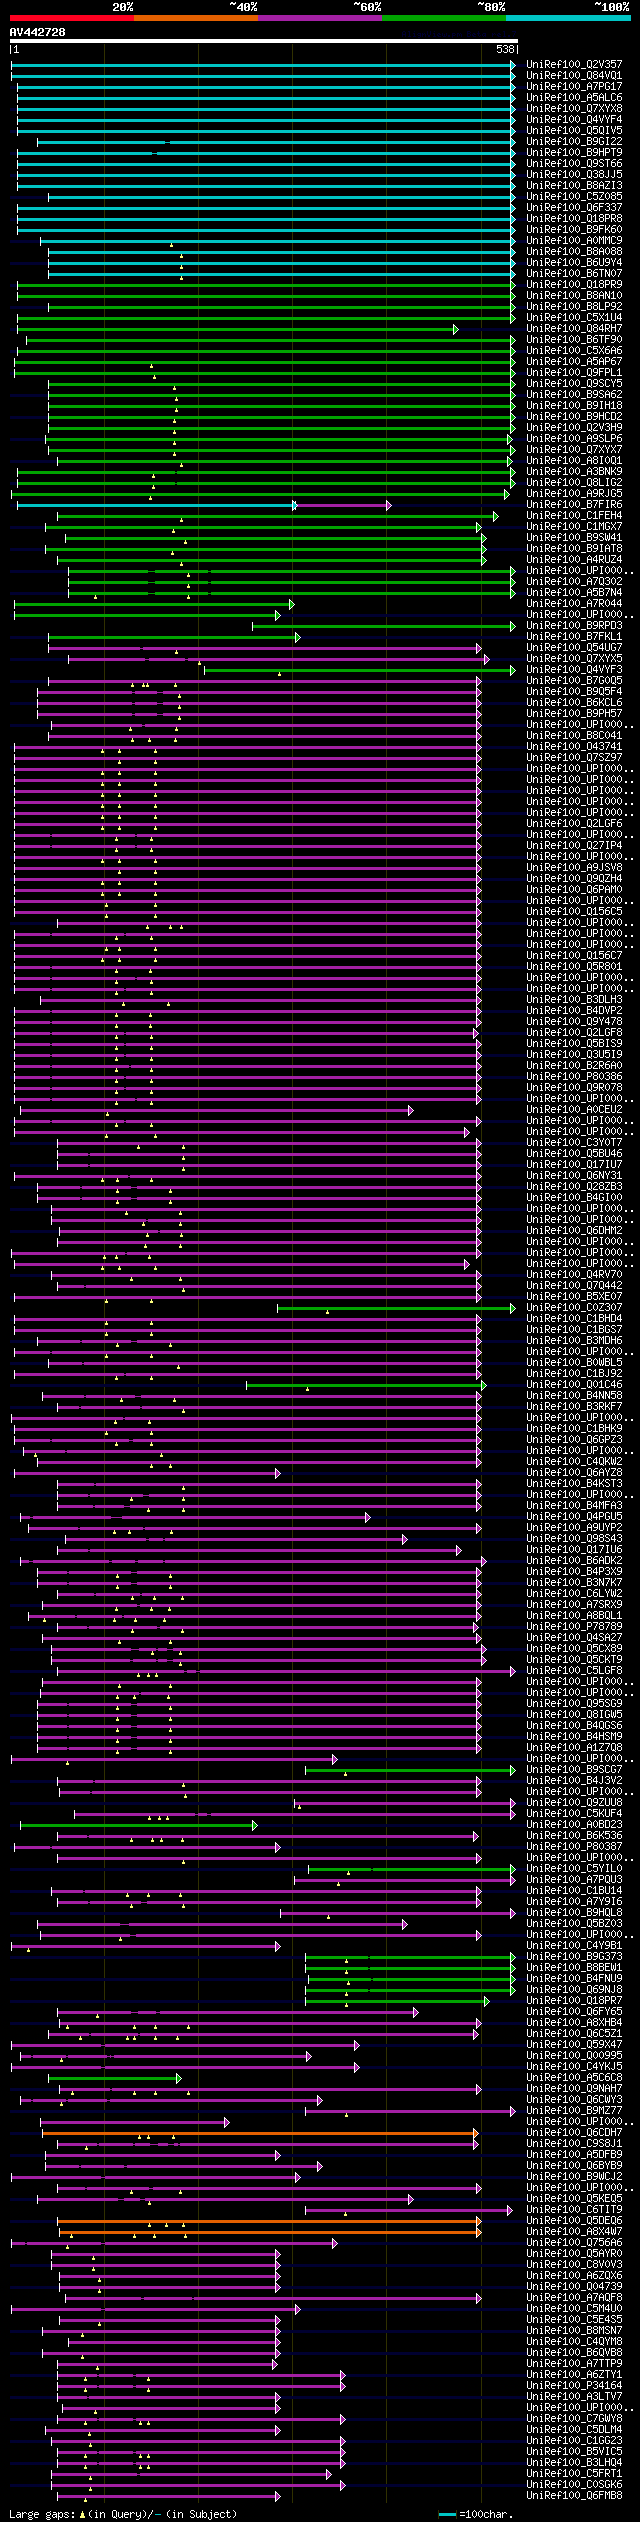640x2522 pixels.
Task: Select hit label UniRef100_Q7XYX8
Action: [x=574, y=108]
